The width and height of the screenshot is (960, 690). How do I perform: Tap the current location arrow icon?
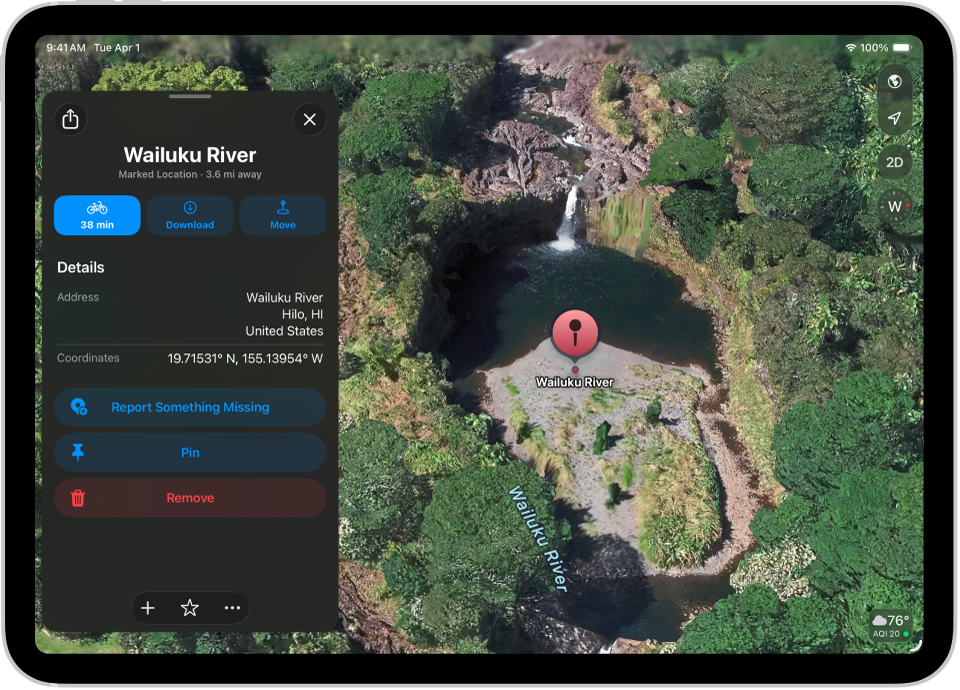(894, 118)
